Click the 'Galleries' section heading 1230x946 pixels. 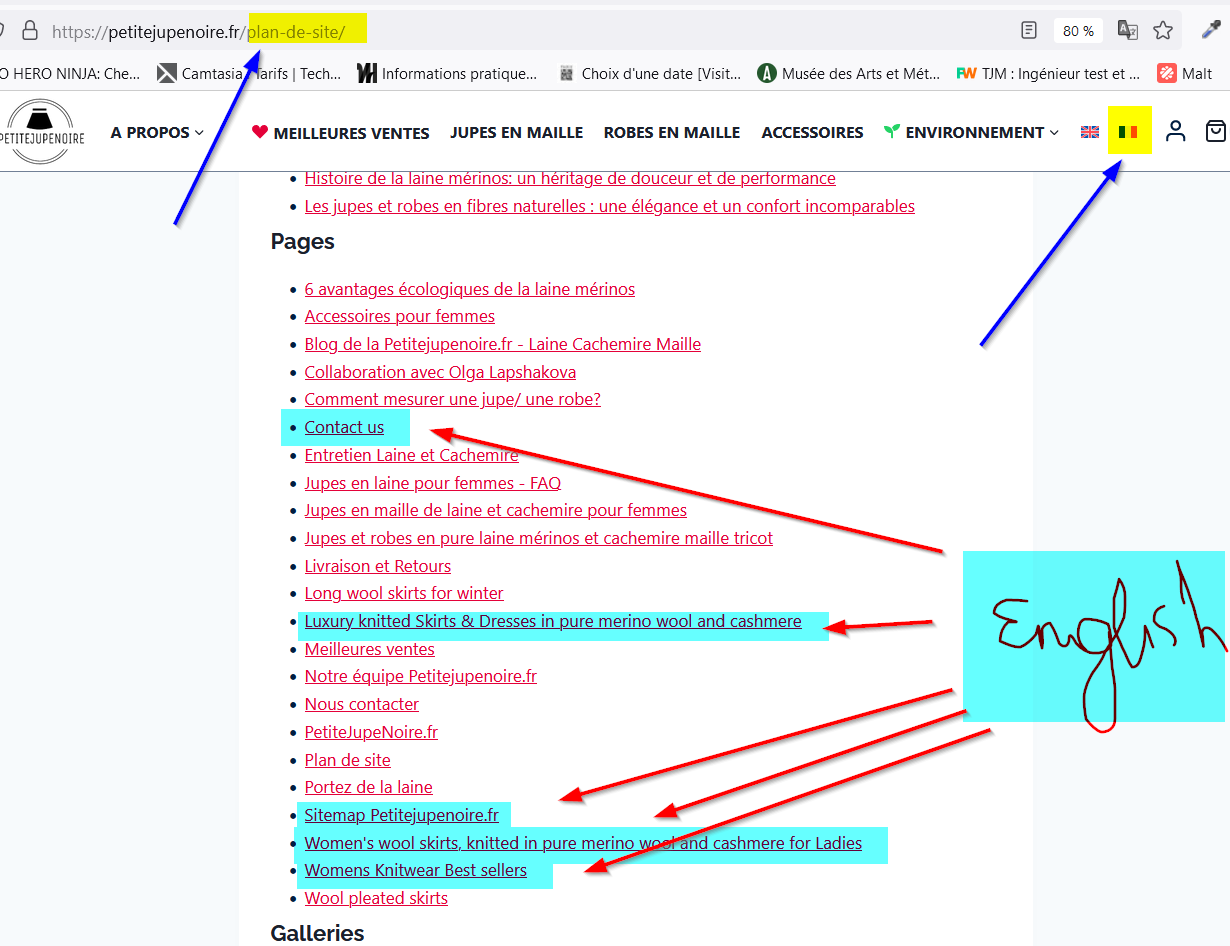coord(318,933)
